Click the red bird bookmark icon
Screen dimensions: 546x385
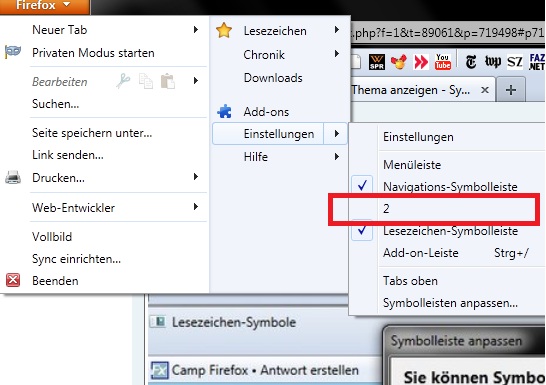399,62
